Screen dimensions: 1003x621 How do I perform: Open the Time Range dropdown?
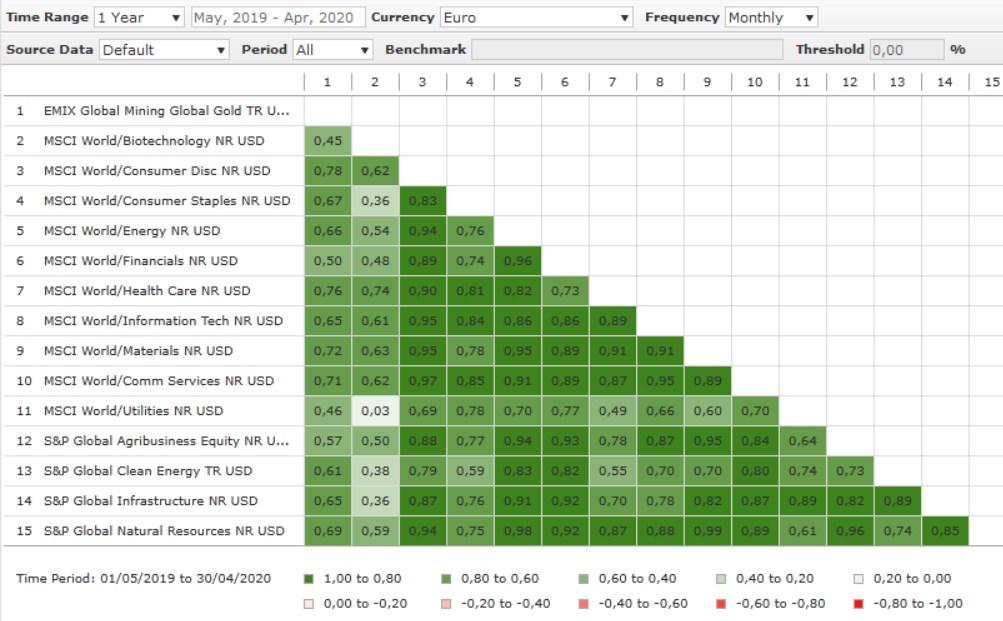(139, 18)
